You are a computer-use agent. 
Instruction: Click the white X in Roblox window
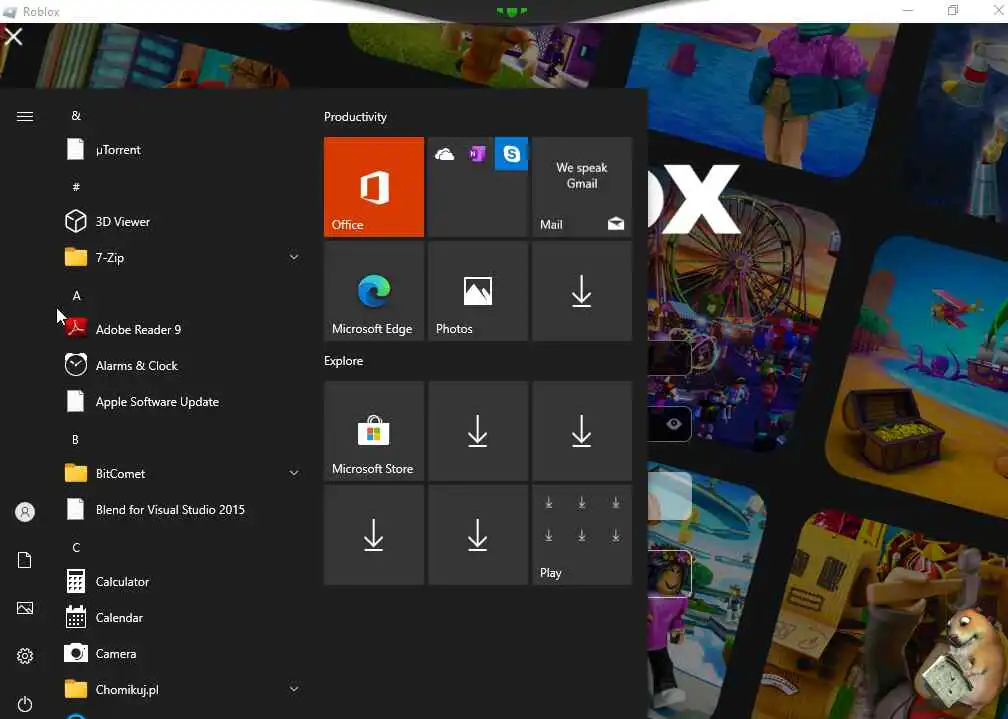pos(14,37)
